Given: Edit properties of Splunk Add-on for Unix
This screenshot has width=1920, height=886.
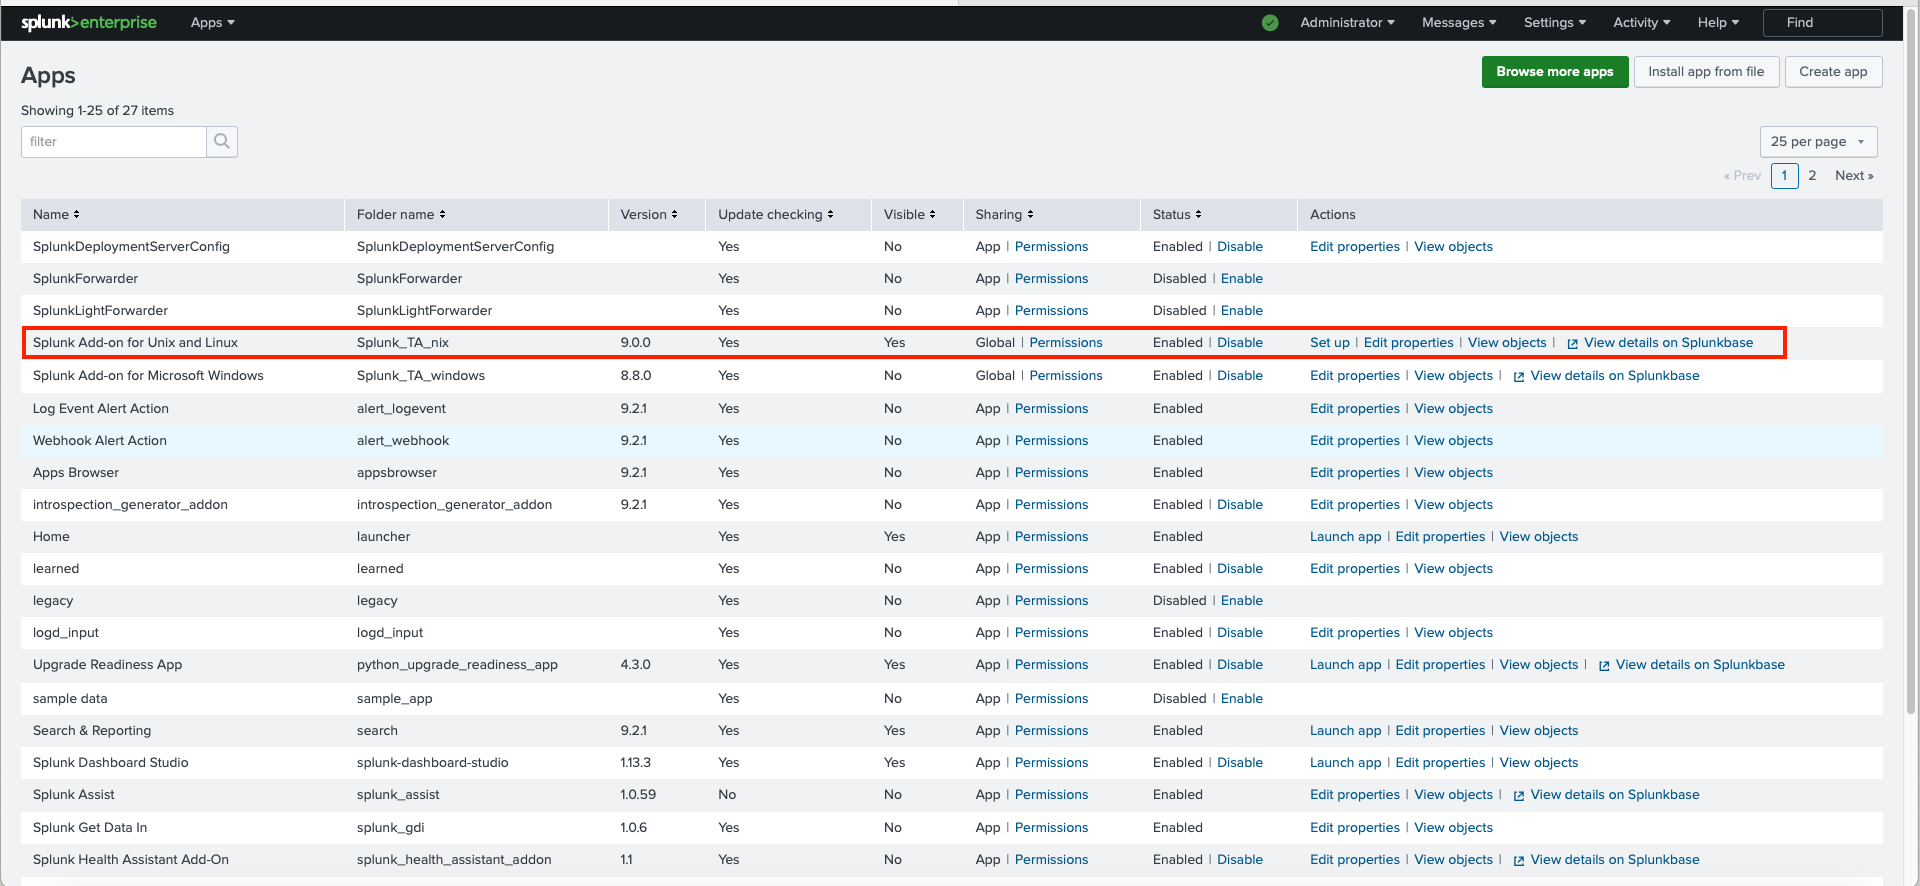Looking at the screenshot, I should pyautogui.click(x=1408, y=342).
